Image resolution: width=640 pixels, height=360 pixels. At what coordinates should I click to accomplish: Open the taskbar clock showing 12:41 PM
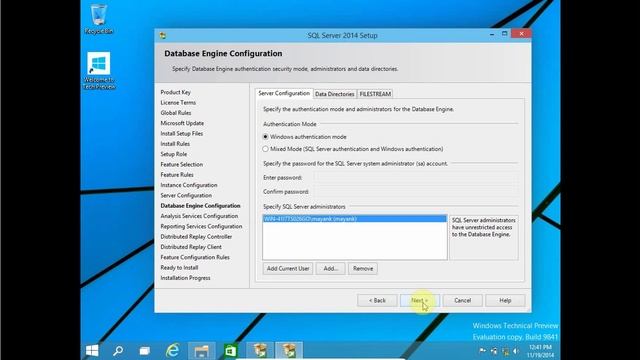click(x=540, y=351)
